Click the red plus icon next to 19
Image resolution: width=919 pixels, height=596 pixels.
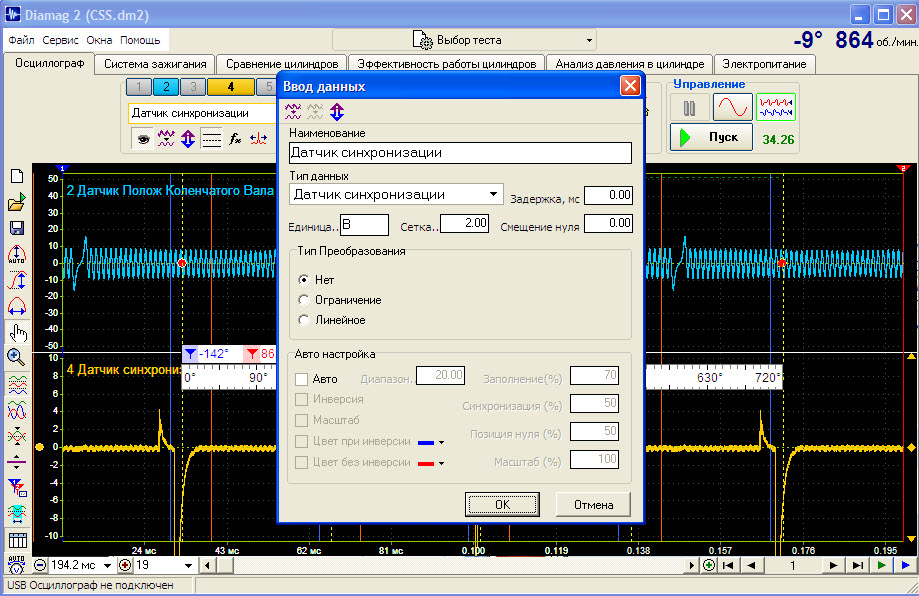point(125,566)
